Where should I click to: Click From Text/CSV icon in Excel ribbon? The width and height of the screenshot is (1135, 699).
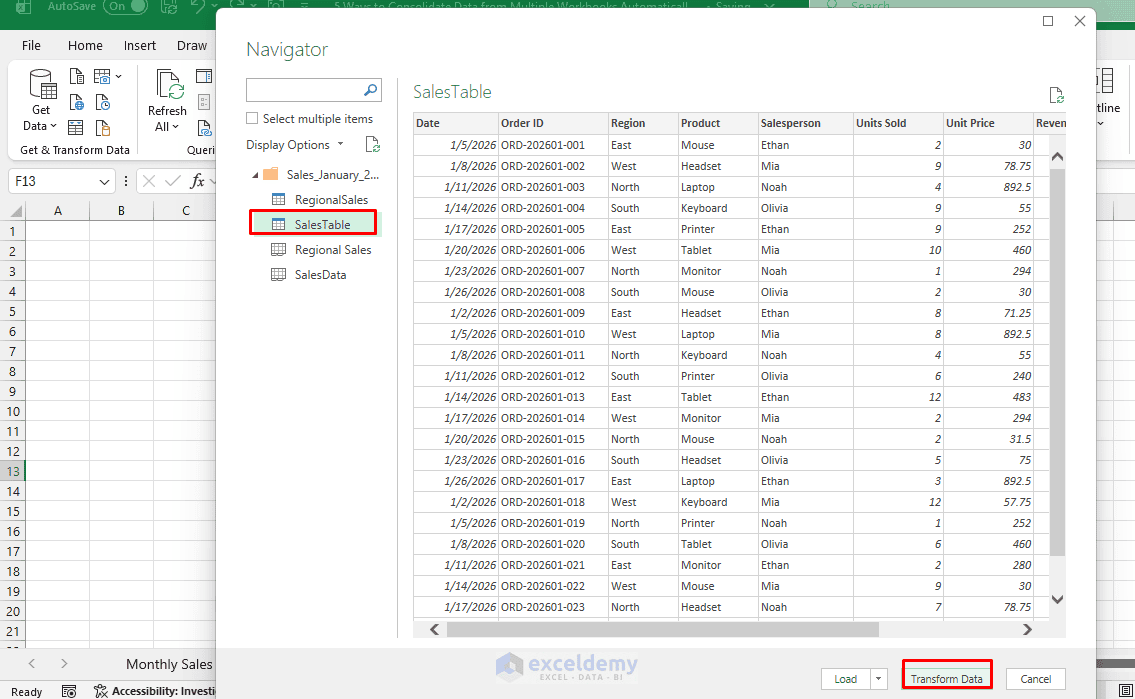[x=76, y=76]
